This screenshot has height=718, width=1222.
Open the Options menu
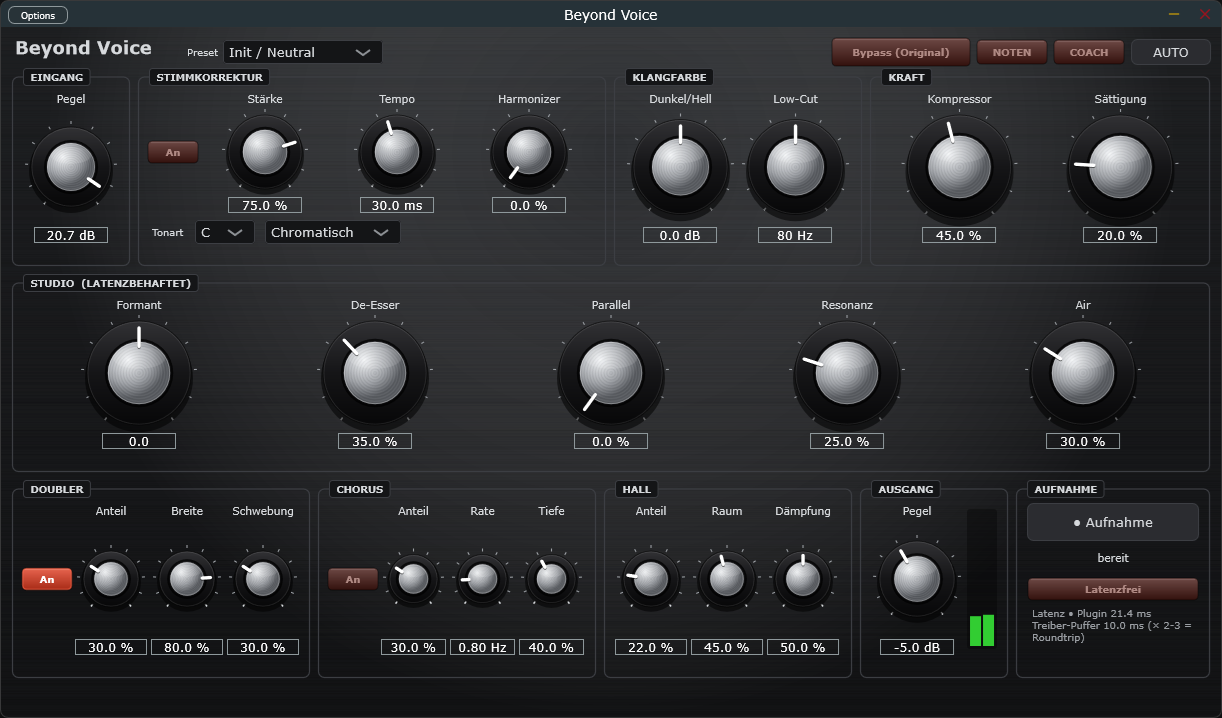[38, 15]
